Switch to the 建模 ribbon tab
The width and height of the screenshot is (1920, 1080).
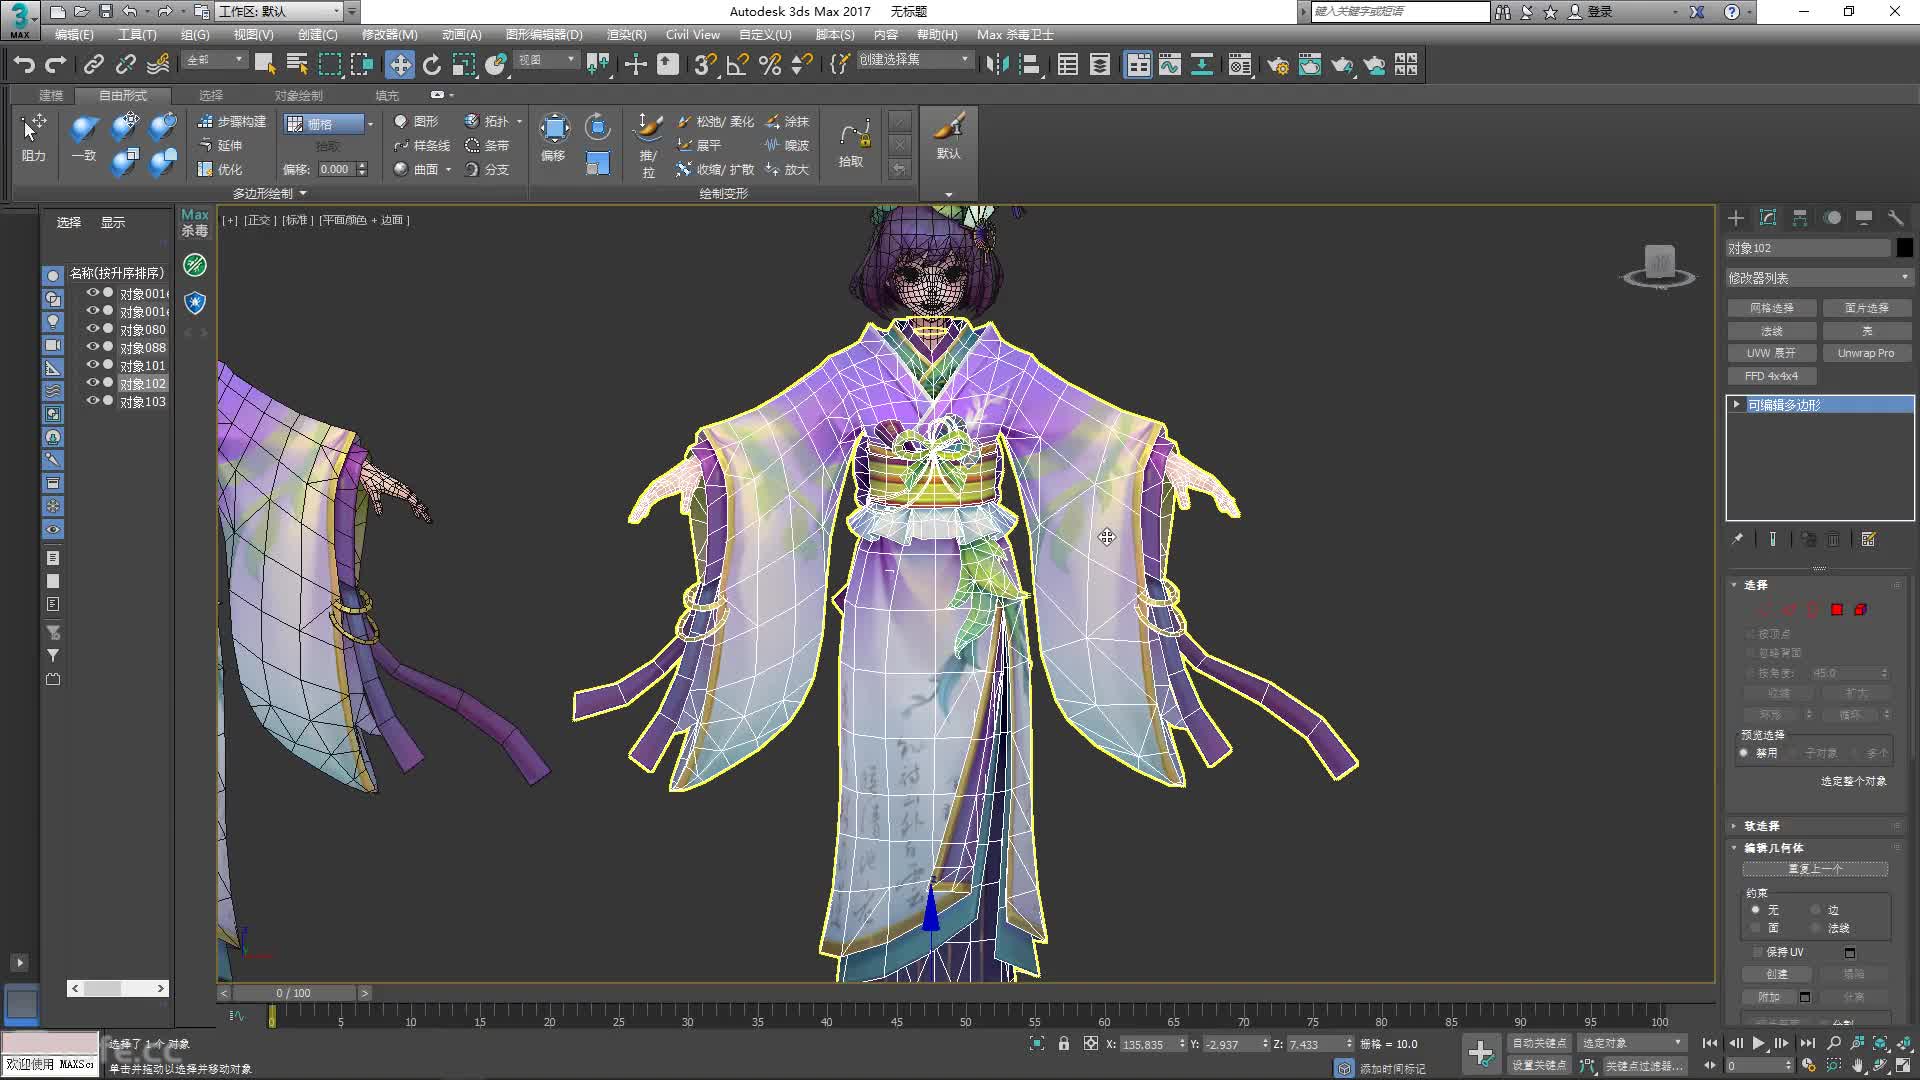point(51,95)
